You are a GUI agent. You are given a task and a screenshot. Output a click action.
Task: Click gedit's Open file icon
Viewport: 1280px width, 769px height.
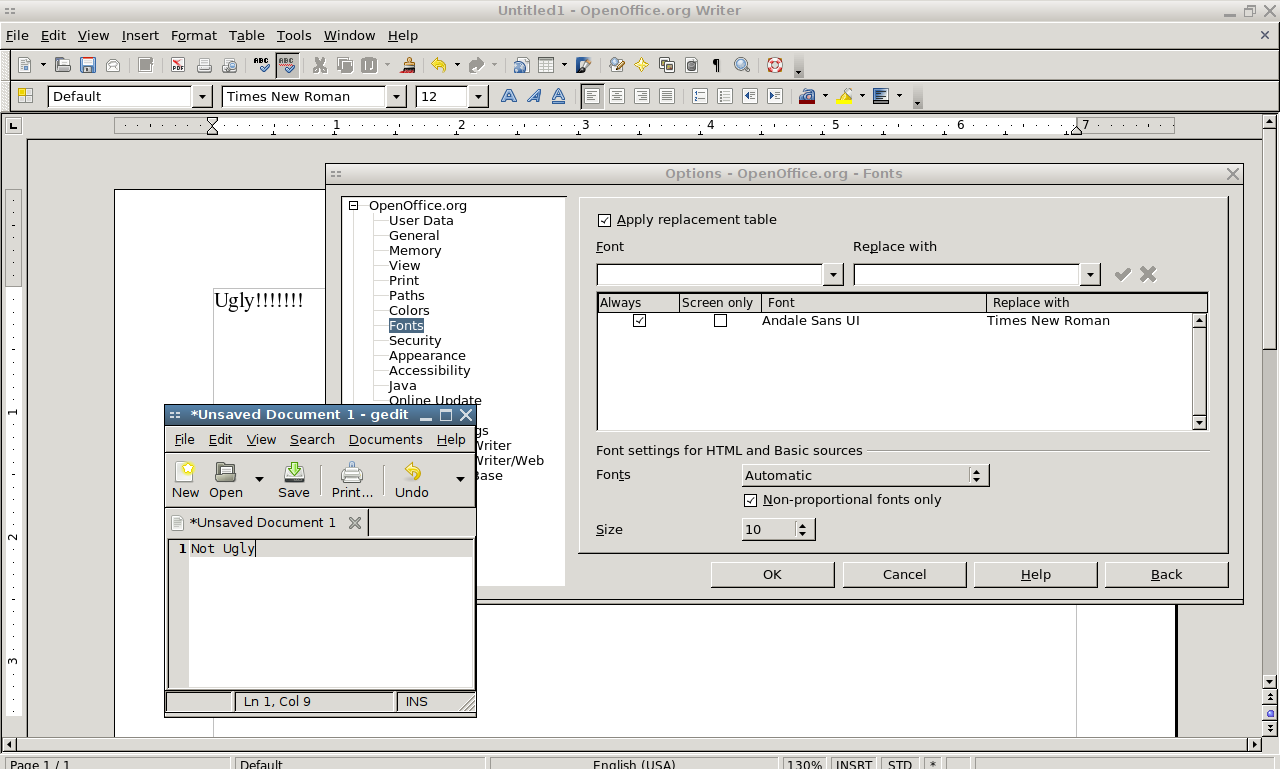(x=226, y=478)
